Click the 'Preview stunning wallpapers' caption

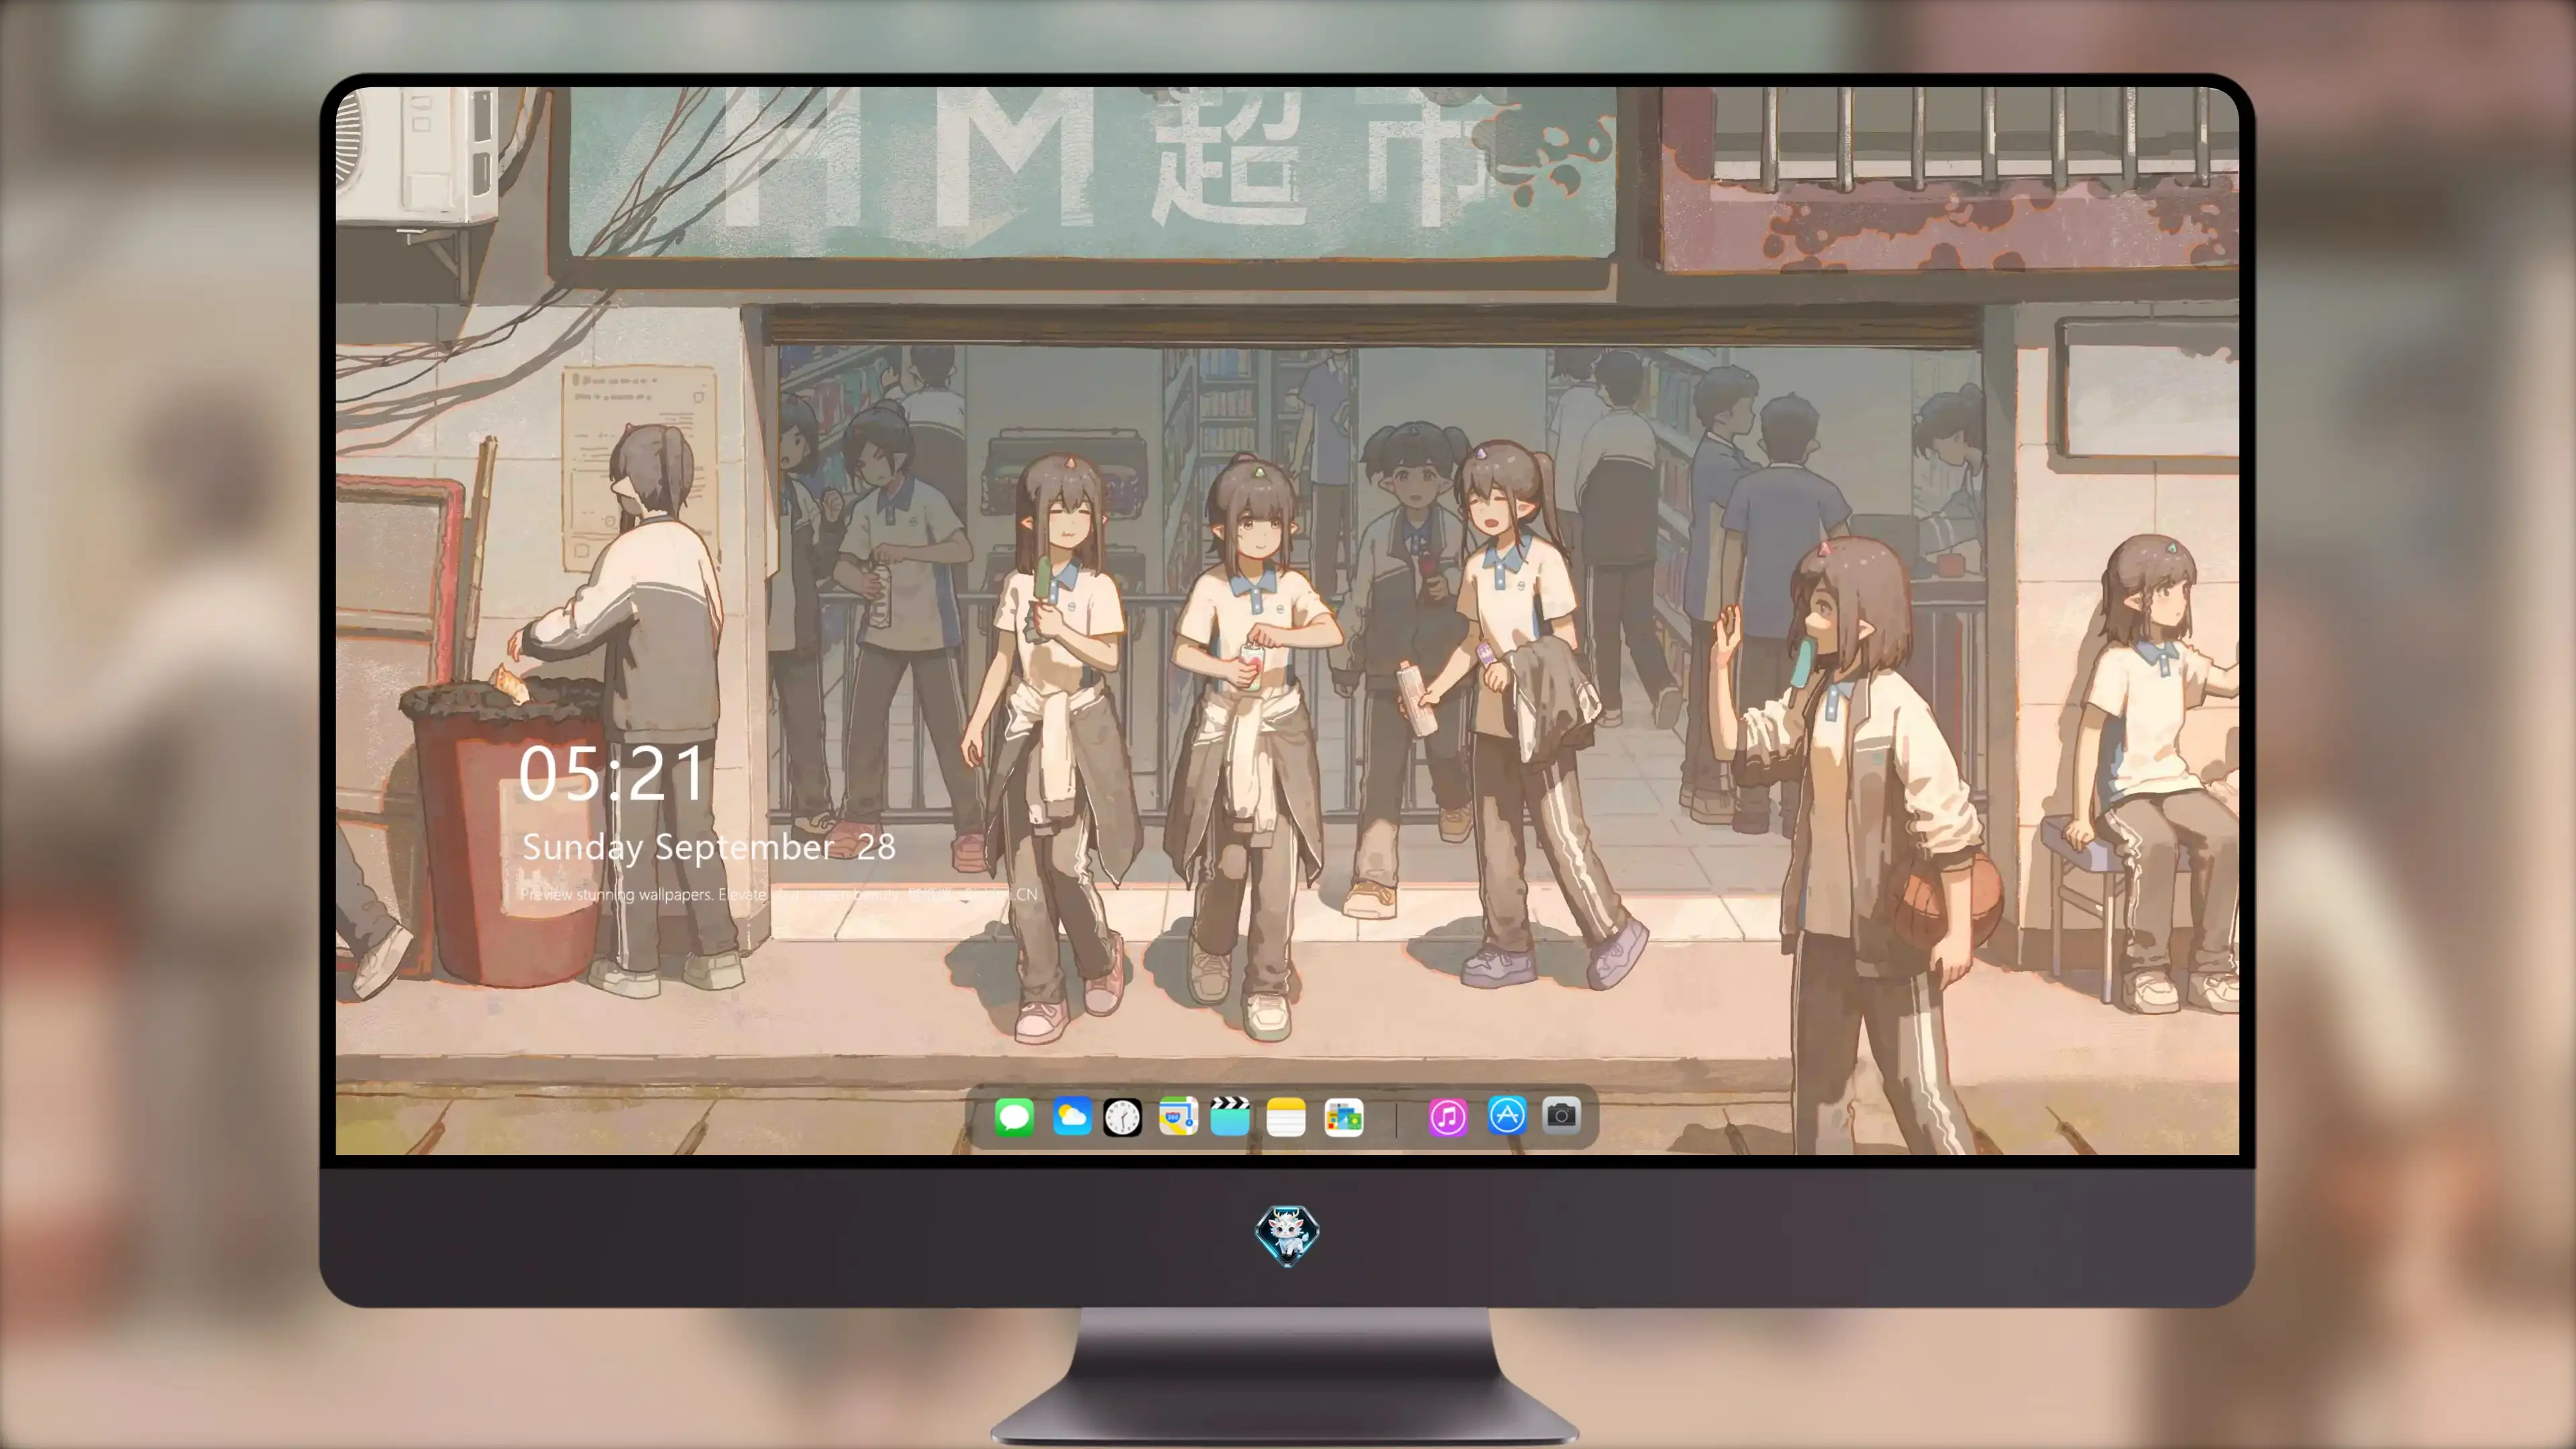pos(779,894)
